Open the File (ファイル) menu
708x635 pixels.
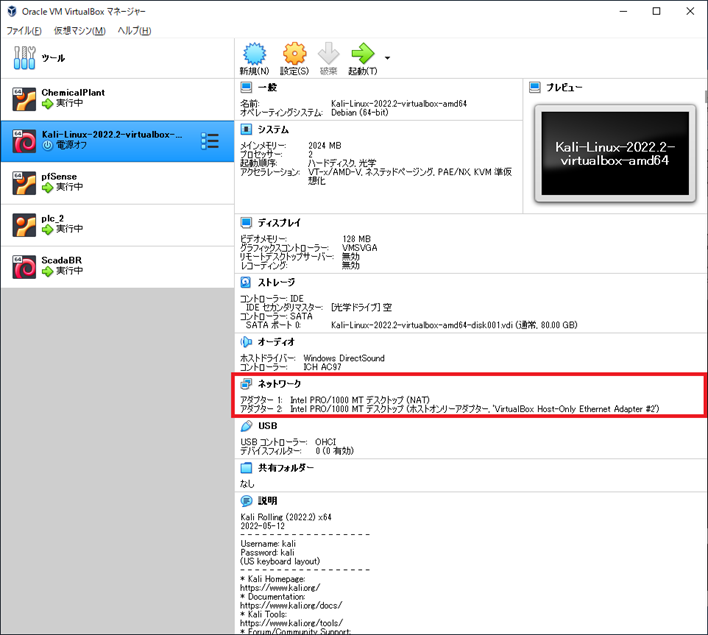[x=23, y=31]
